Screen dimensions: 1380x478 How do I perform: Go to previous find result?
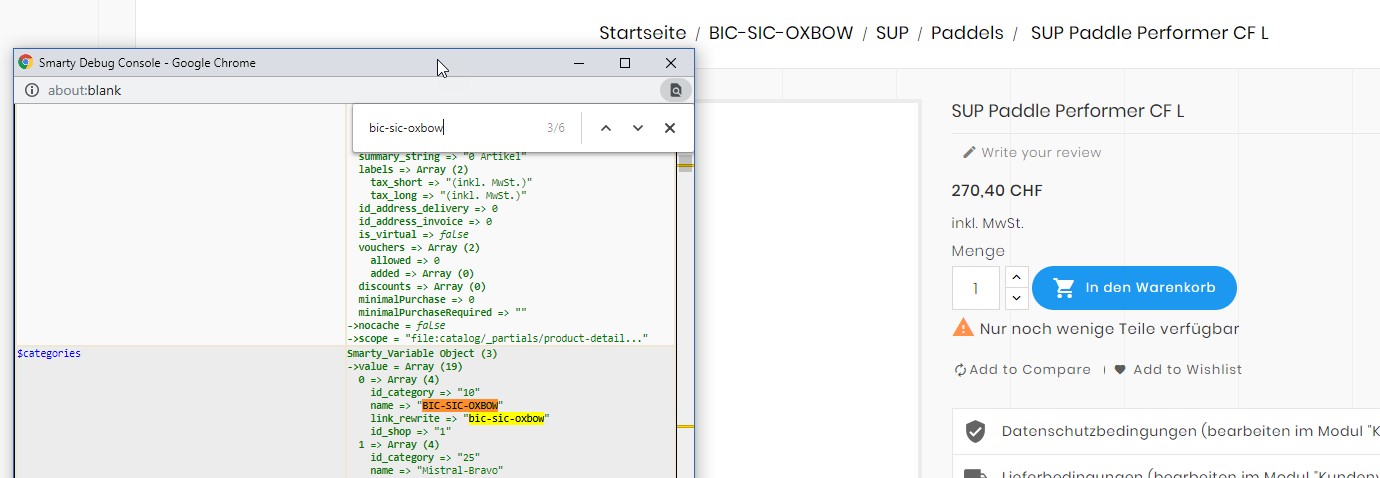tap(605, 128)
